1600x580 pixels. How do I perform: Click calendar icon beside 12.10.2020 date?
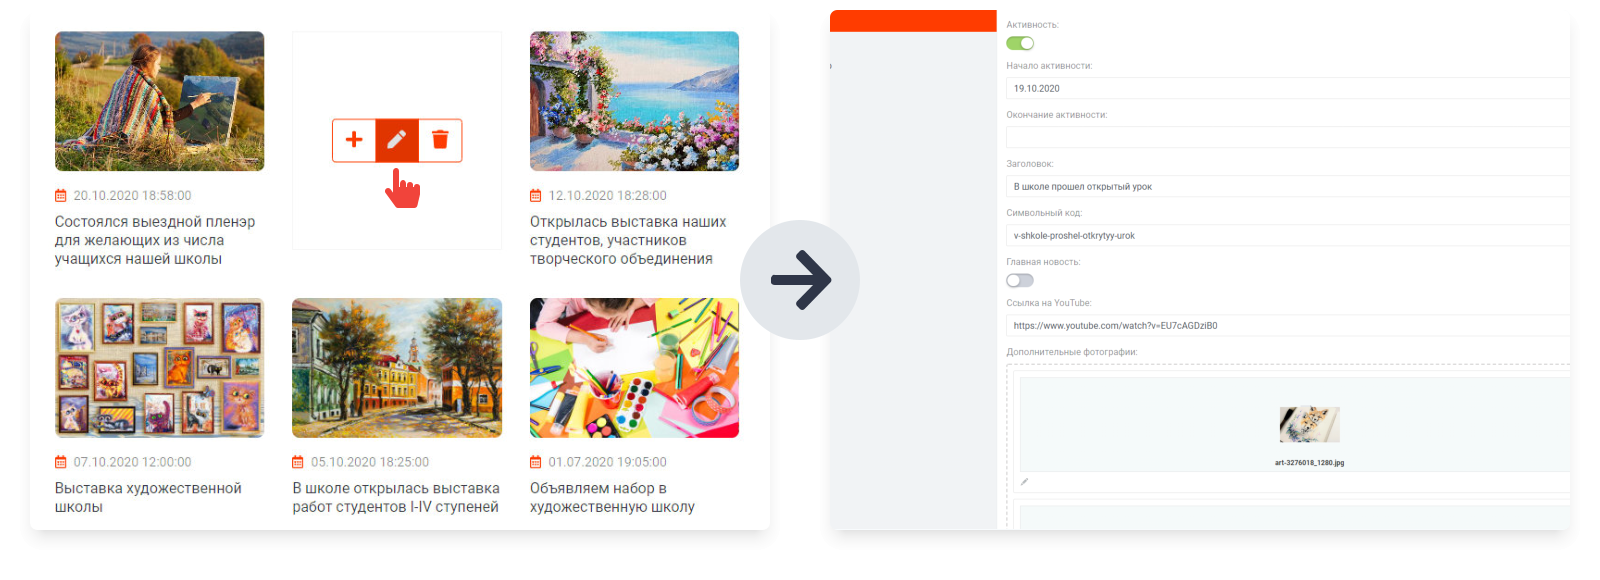[536, 196]
